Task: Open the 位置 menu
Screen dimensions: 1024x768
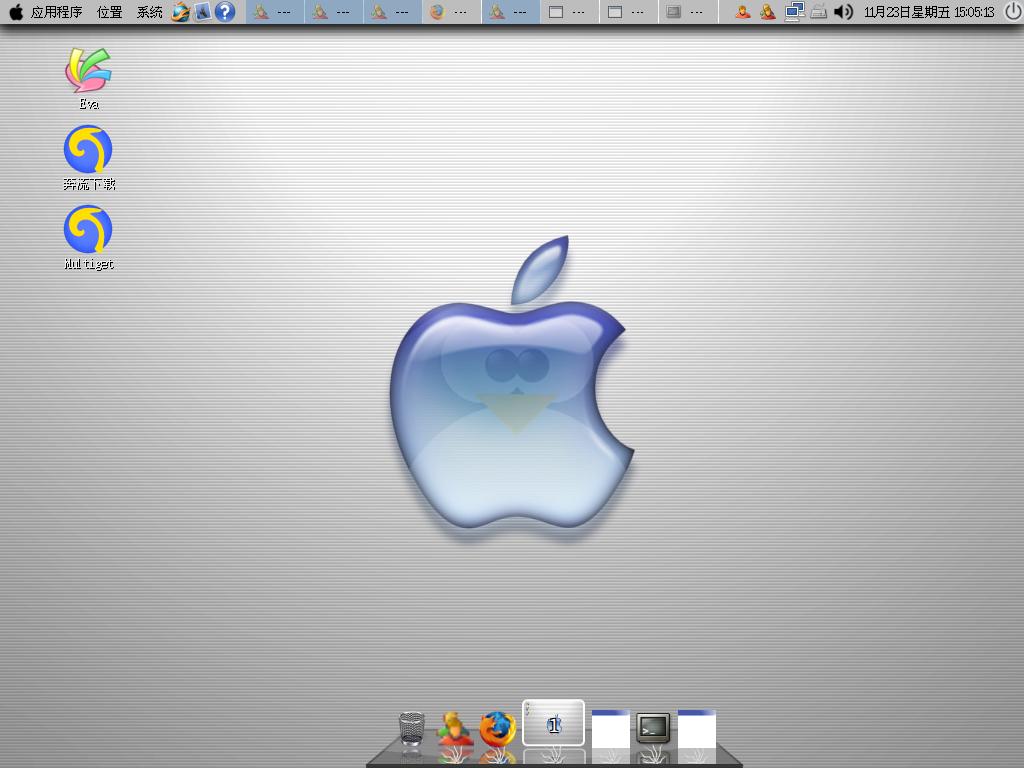Action: point(109,12)
